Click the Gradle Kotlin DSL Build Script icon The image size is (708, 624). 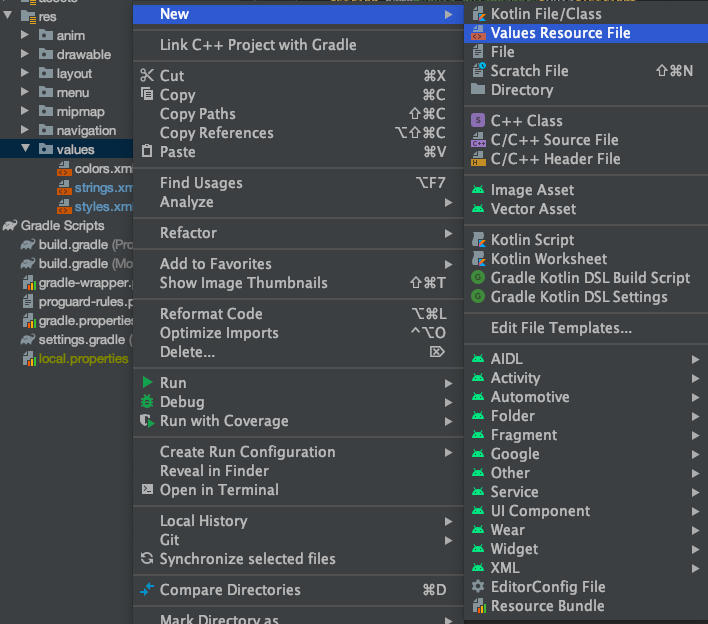(x=478, y=278)
